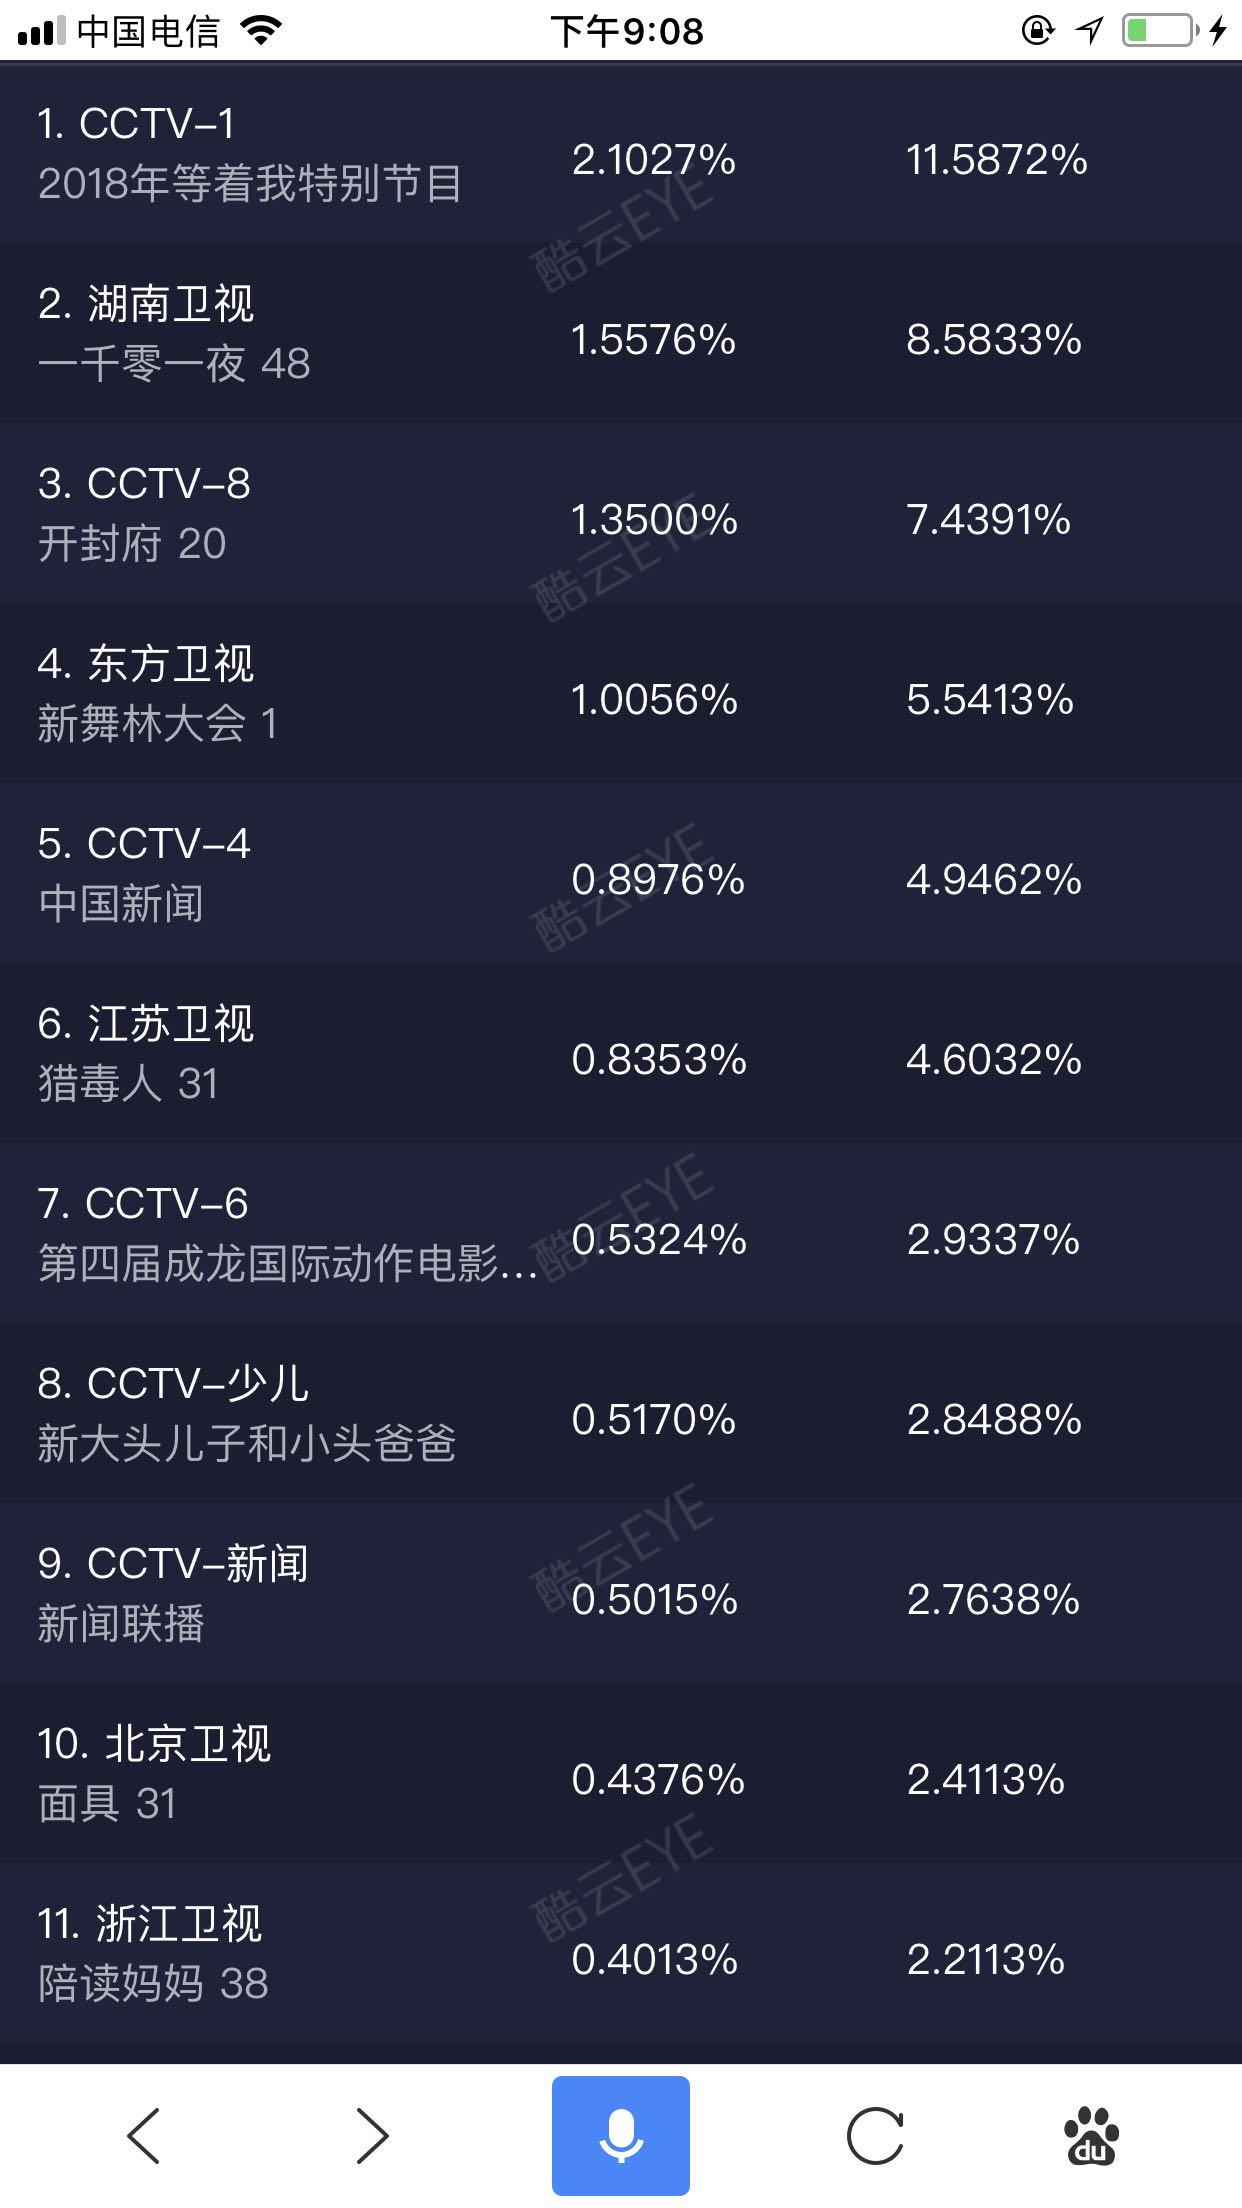This screenshot has height=2208, width=1242.
Task: Open the Baidu paw home icon
Action: click(x=1092, y=2136)
